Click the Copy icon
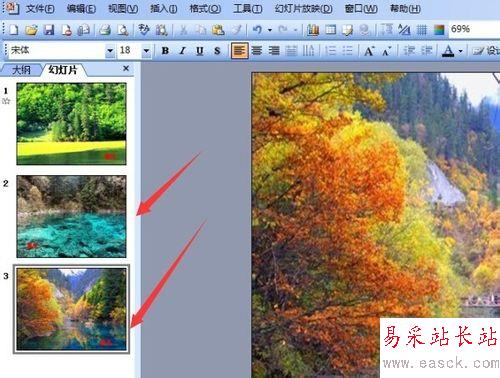The height and width of the screenshot is (378, 500). (201, 30)
